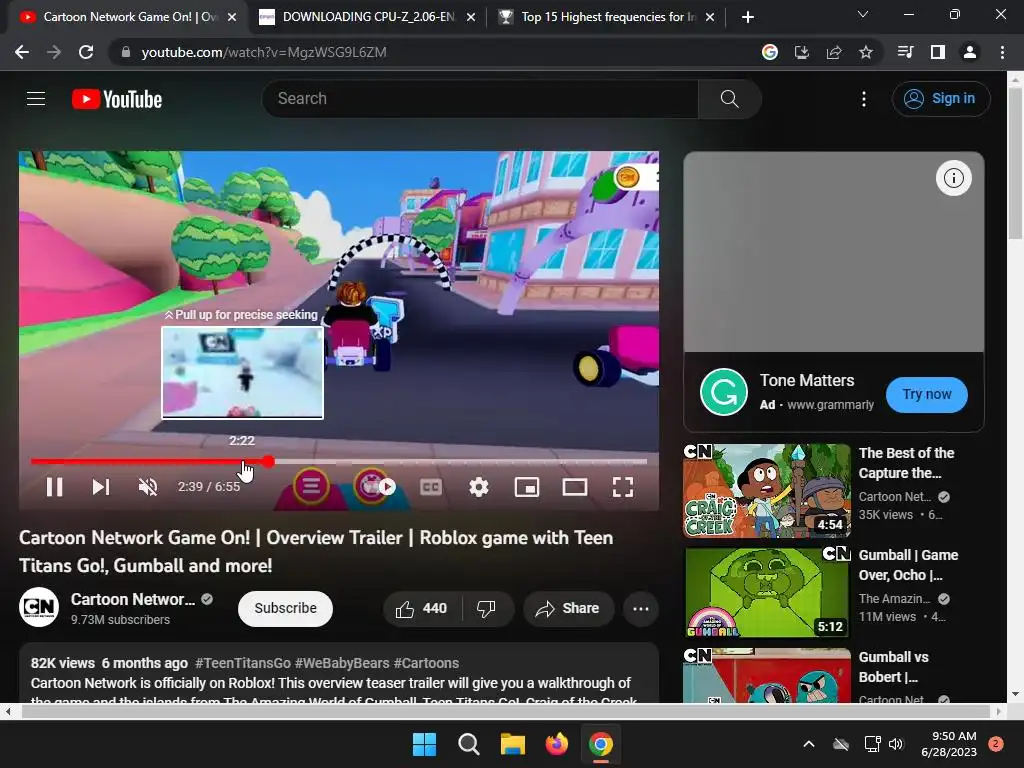
Task: Click #TeenTitansGo hashtag
Action: point(243,663)
